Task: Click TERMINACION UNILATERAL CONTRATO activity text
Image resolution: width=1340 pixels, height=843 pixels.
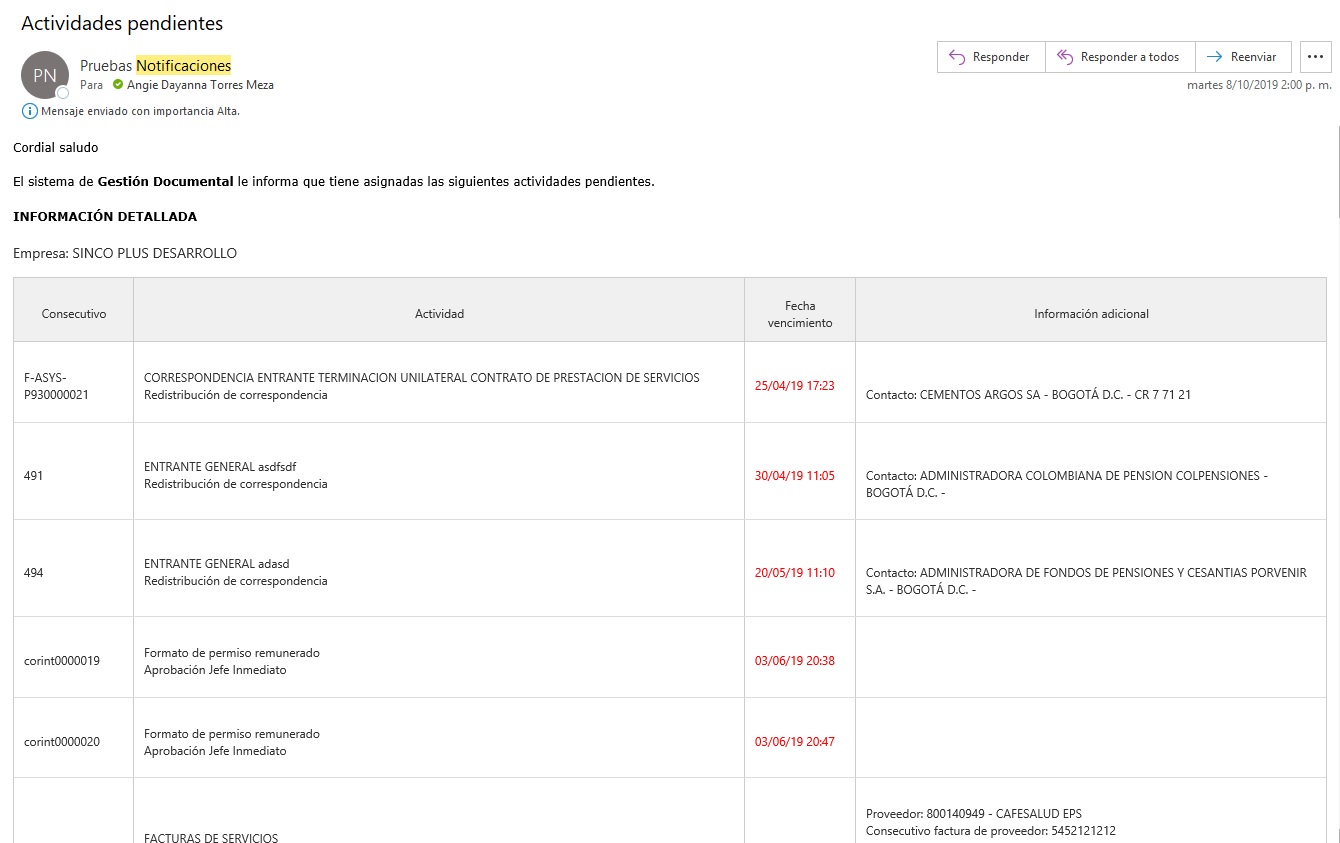Action: tap(421, 378)
